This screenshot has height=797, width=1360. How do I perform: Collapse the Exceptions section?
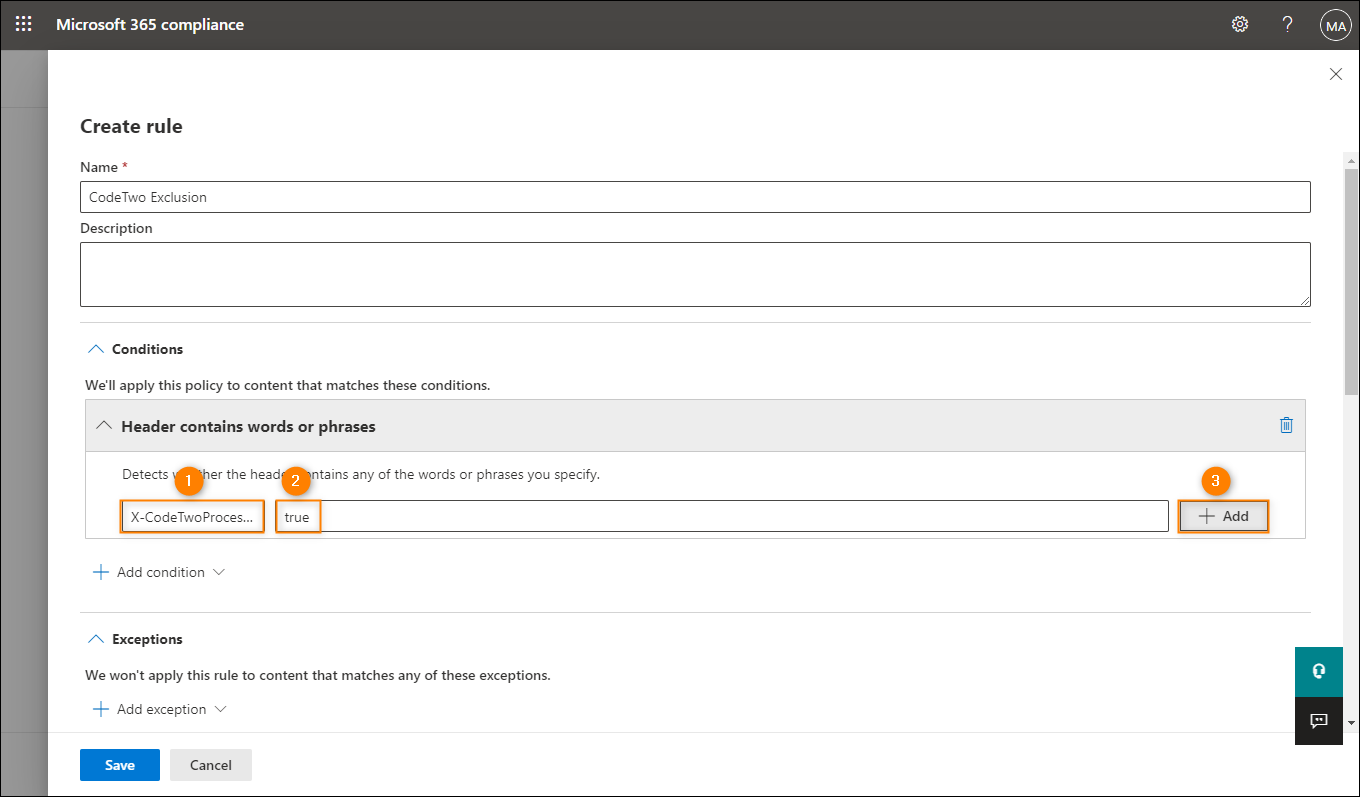(96, 639)
